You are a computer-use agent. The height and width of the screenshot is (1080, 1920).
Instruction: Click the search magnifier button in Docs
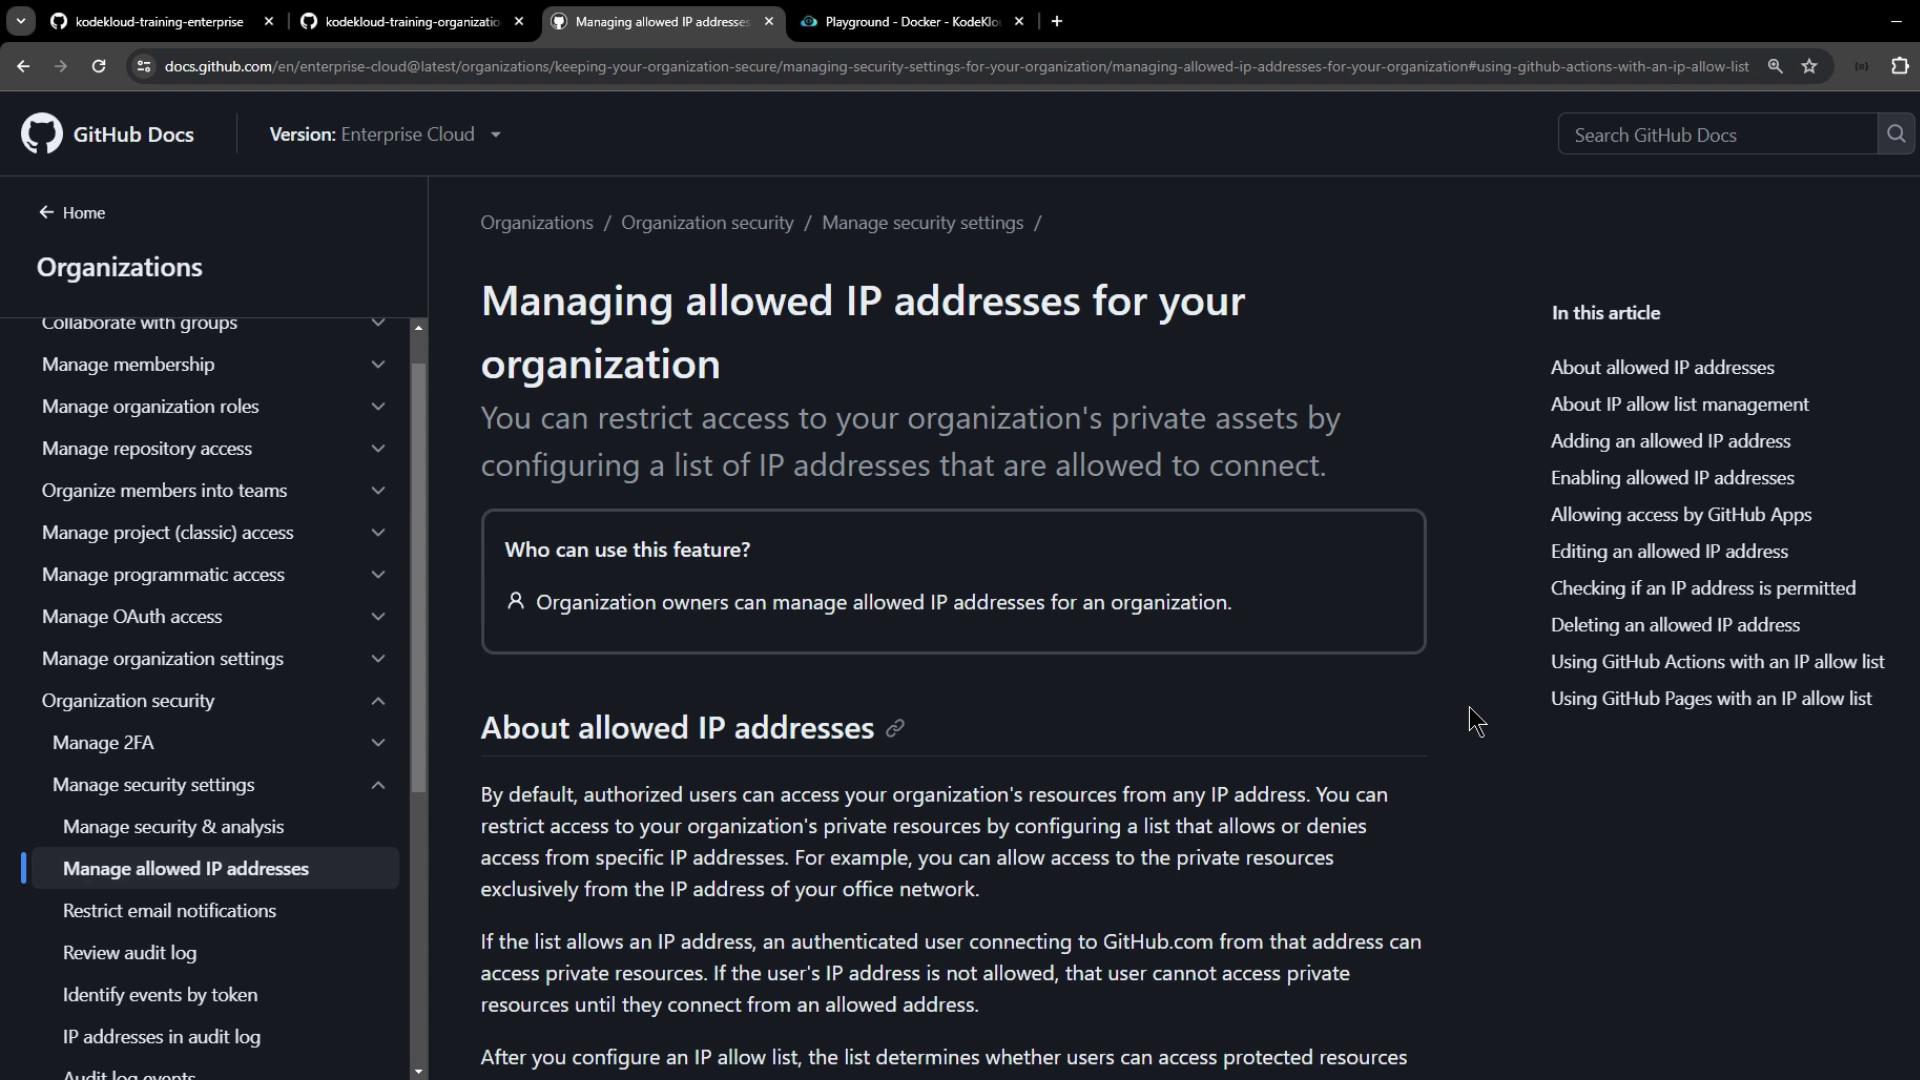point(1895,134)
